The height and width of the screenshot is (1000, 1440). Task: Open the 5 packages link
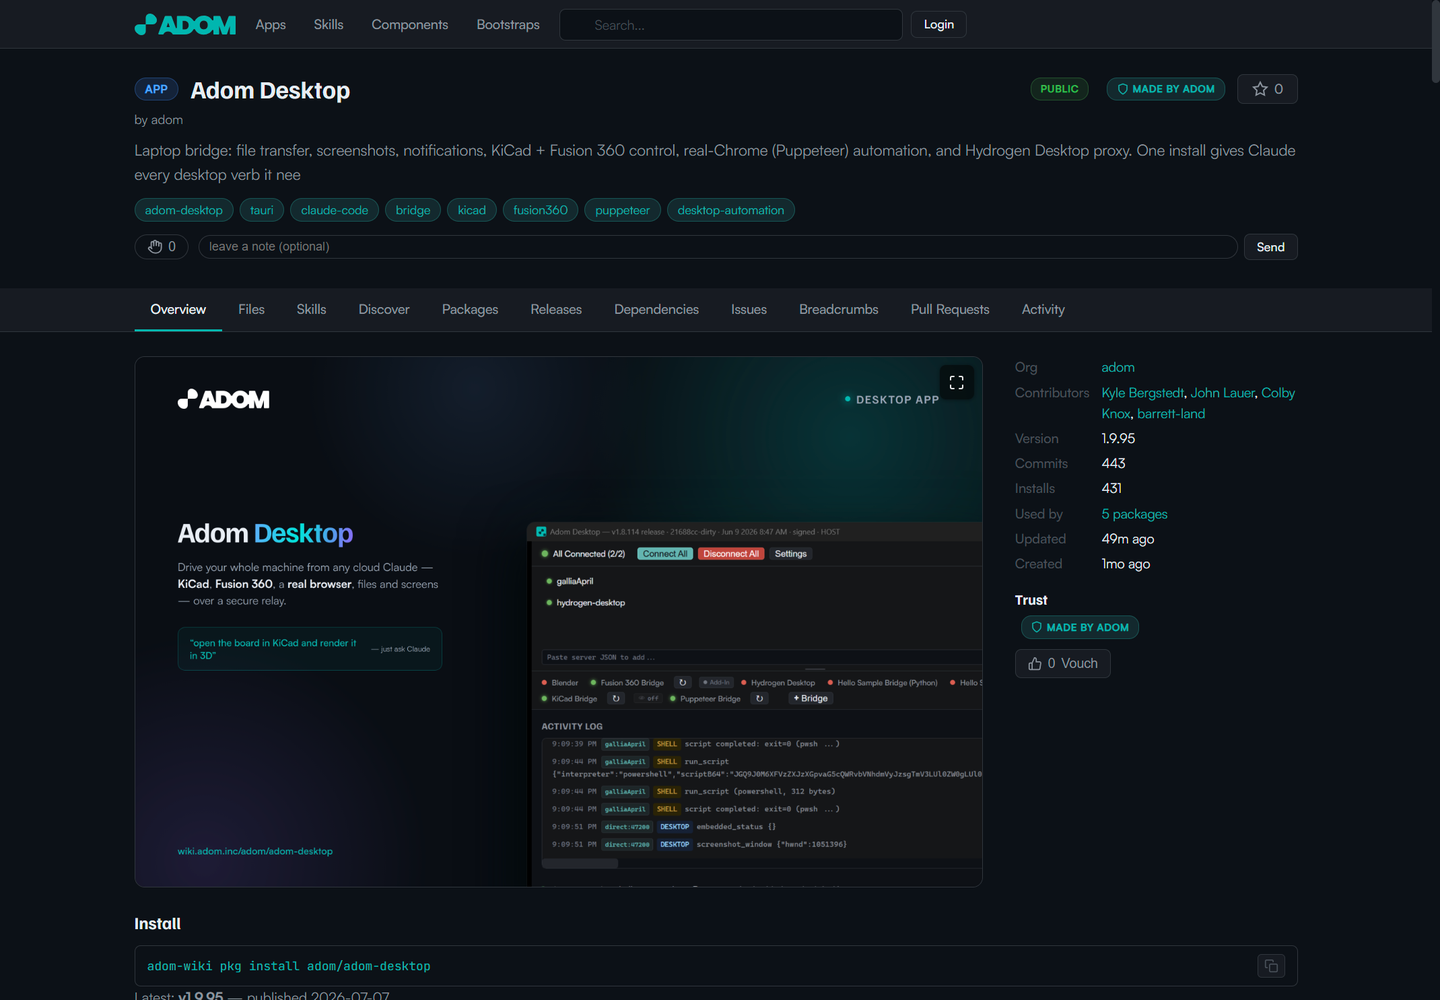pyautogui.click(x=1134, y=514)
